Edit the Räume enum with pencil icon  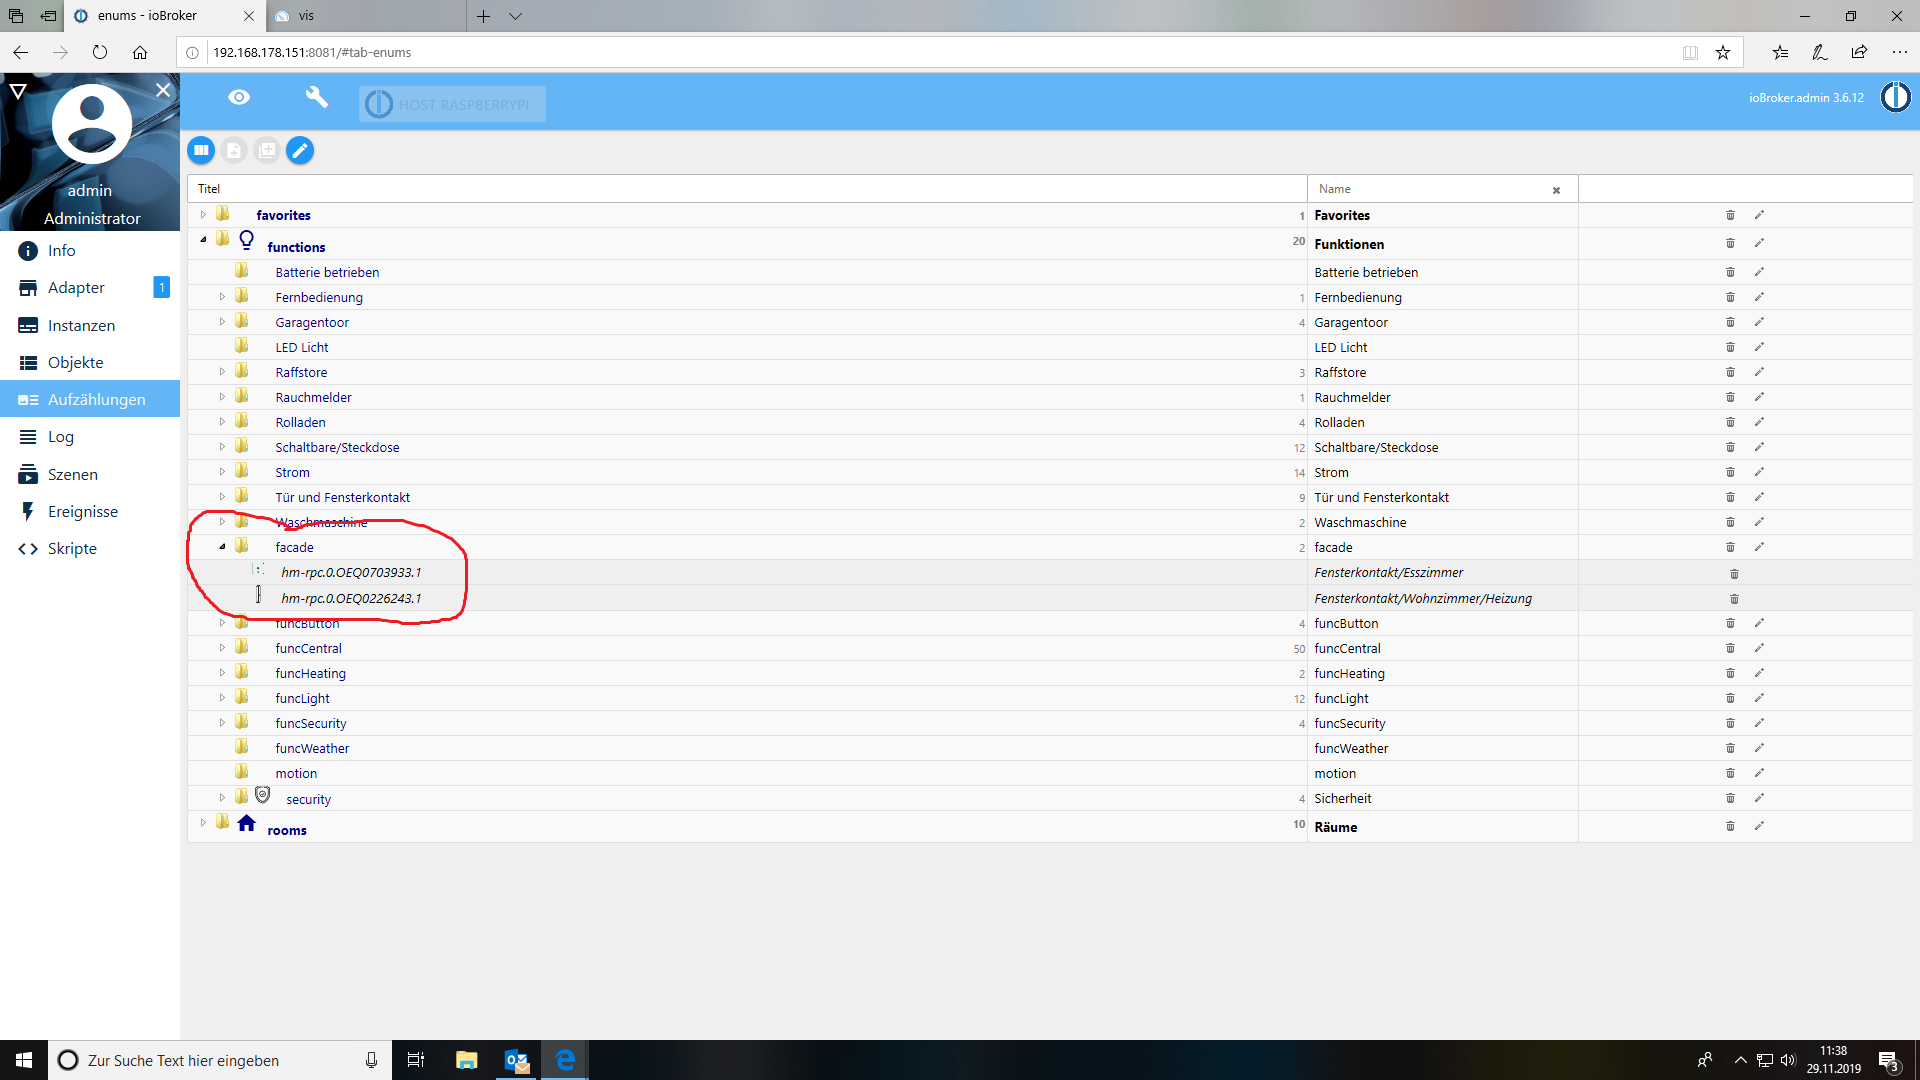click(1759, 826)
